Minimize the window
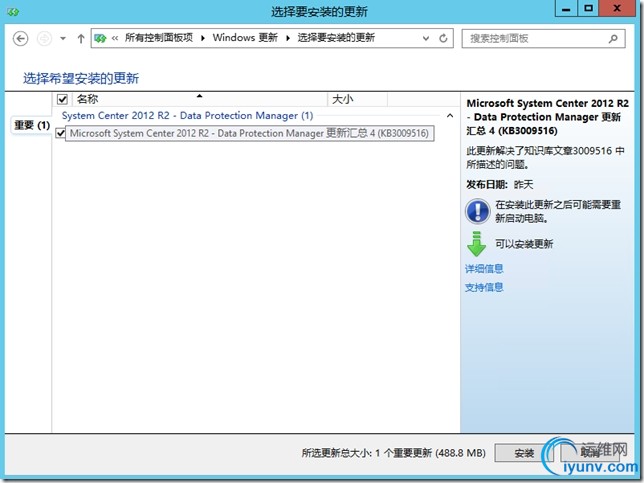This screenshot has height=483, width=644. click(566, 9)
